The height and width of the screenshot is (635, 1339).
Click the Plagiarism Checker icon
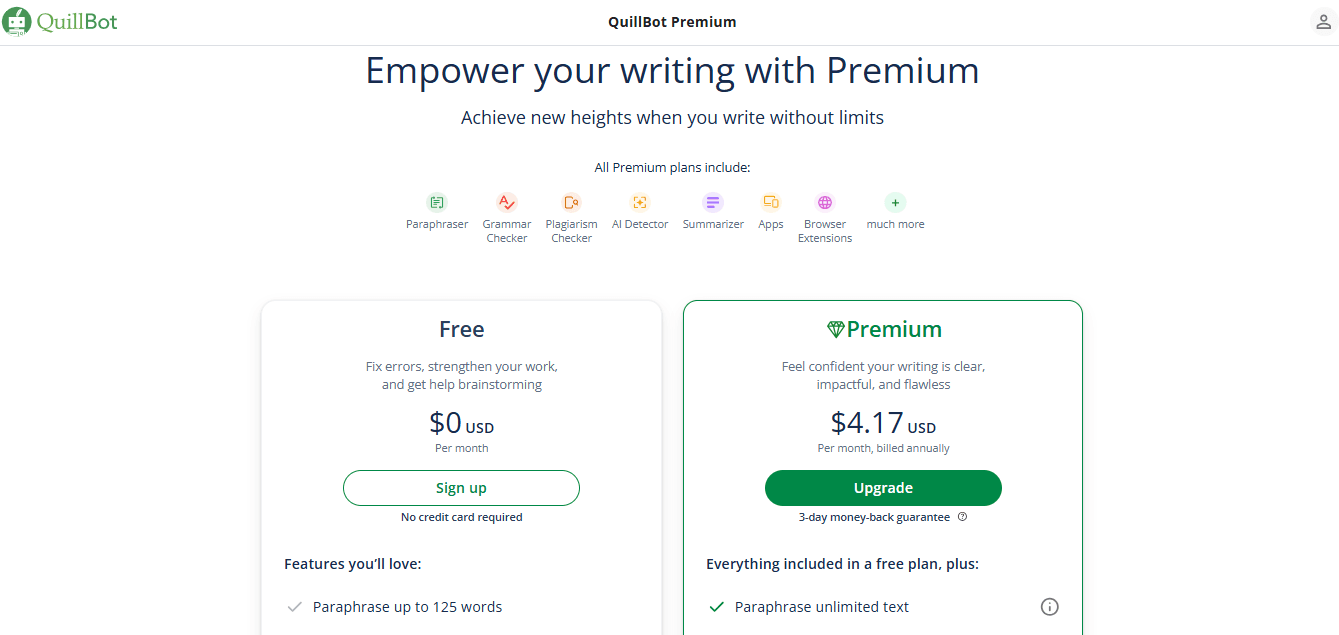(571, 202)
